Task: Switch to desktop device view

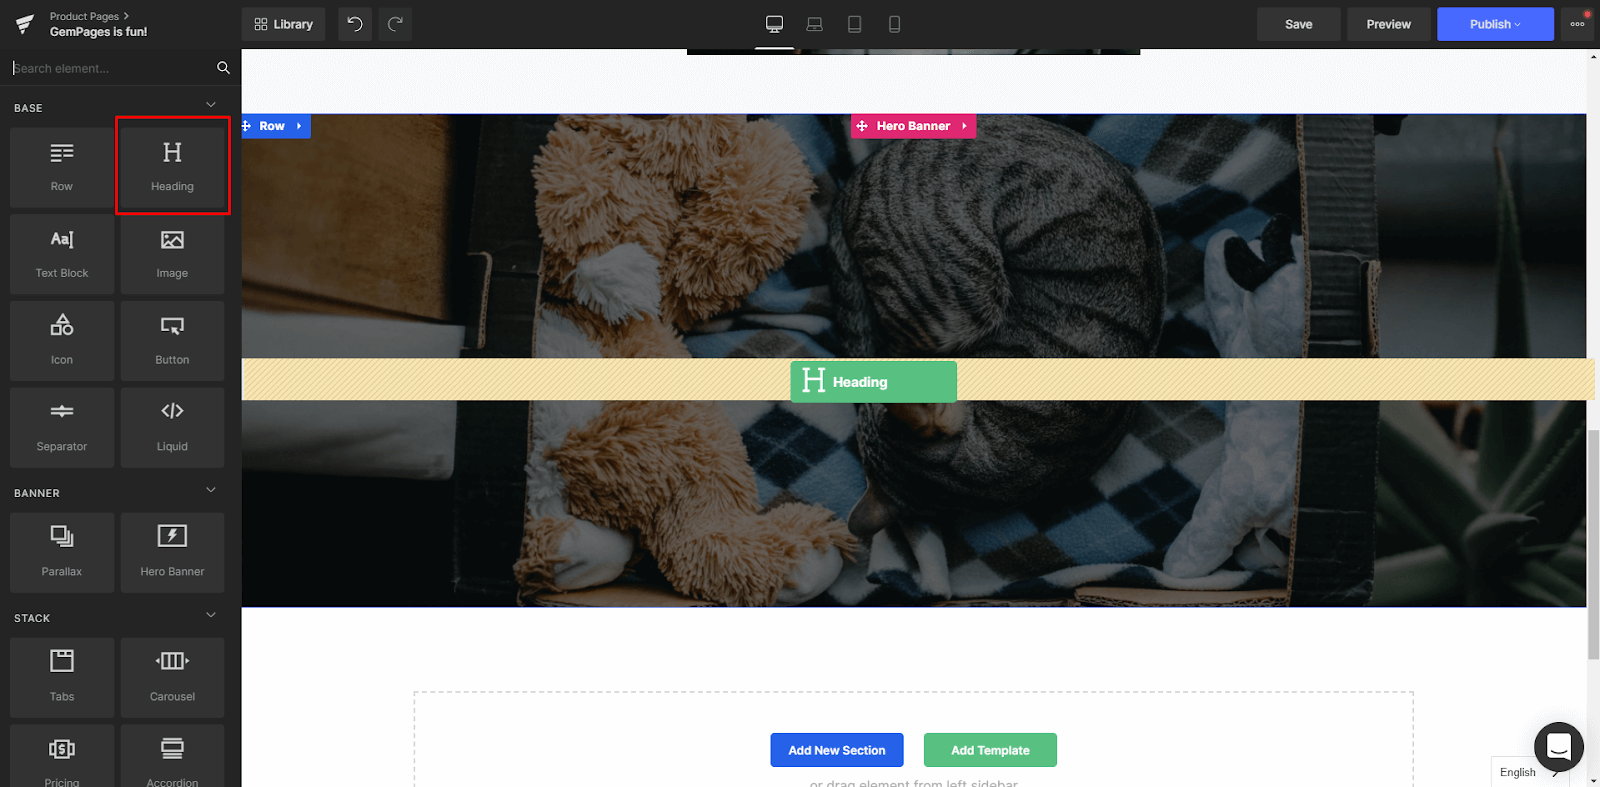Action: click(x=774, y=24)
